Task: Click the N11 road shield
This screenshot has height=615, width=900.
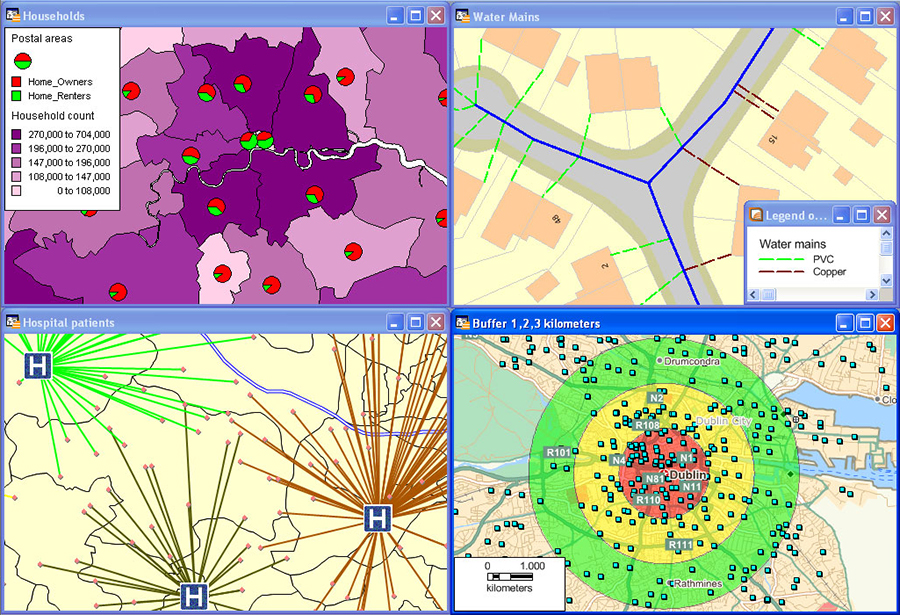Action: coord(692,487)
